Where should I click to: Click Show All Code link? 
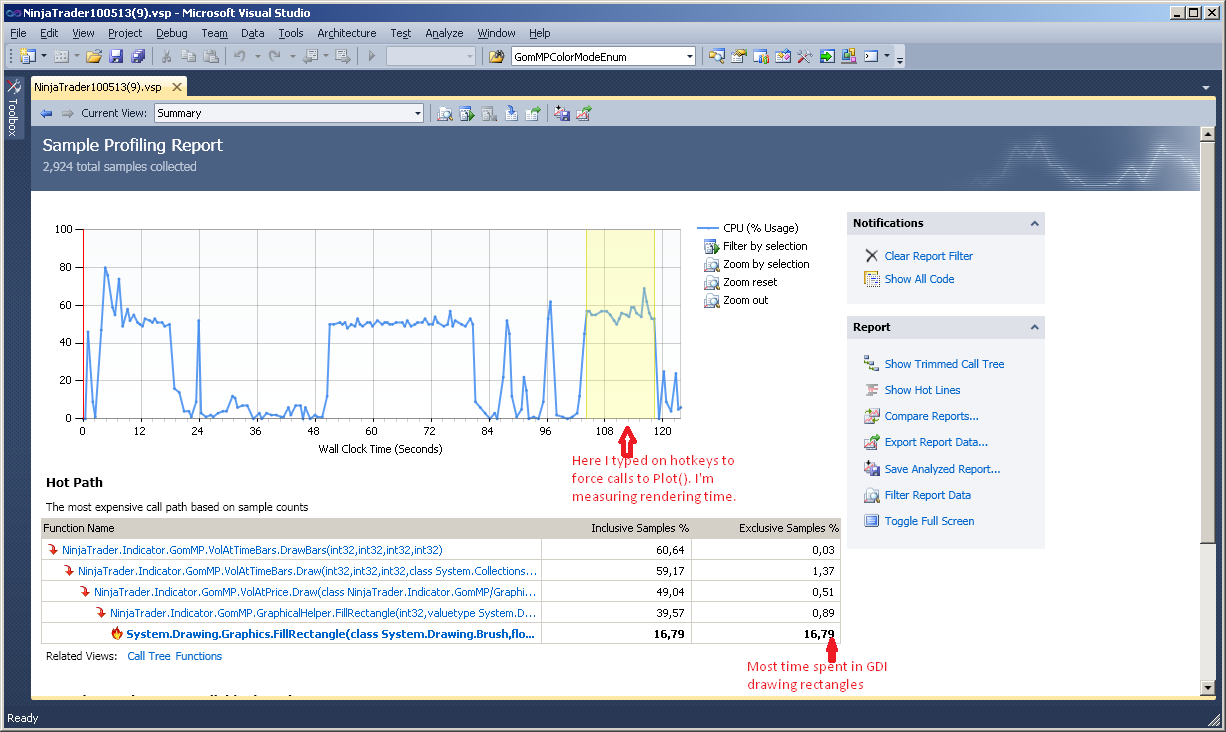click(919, 279)
